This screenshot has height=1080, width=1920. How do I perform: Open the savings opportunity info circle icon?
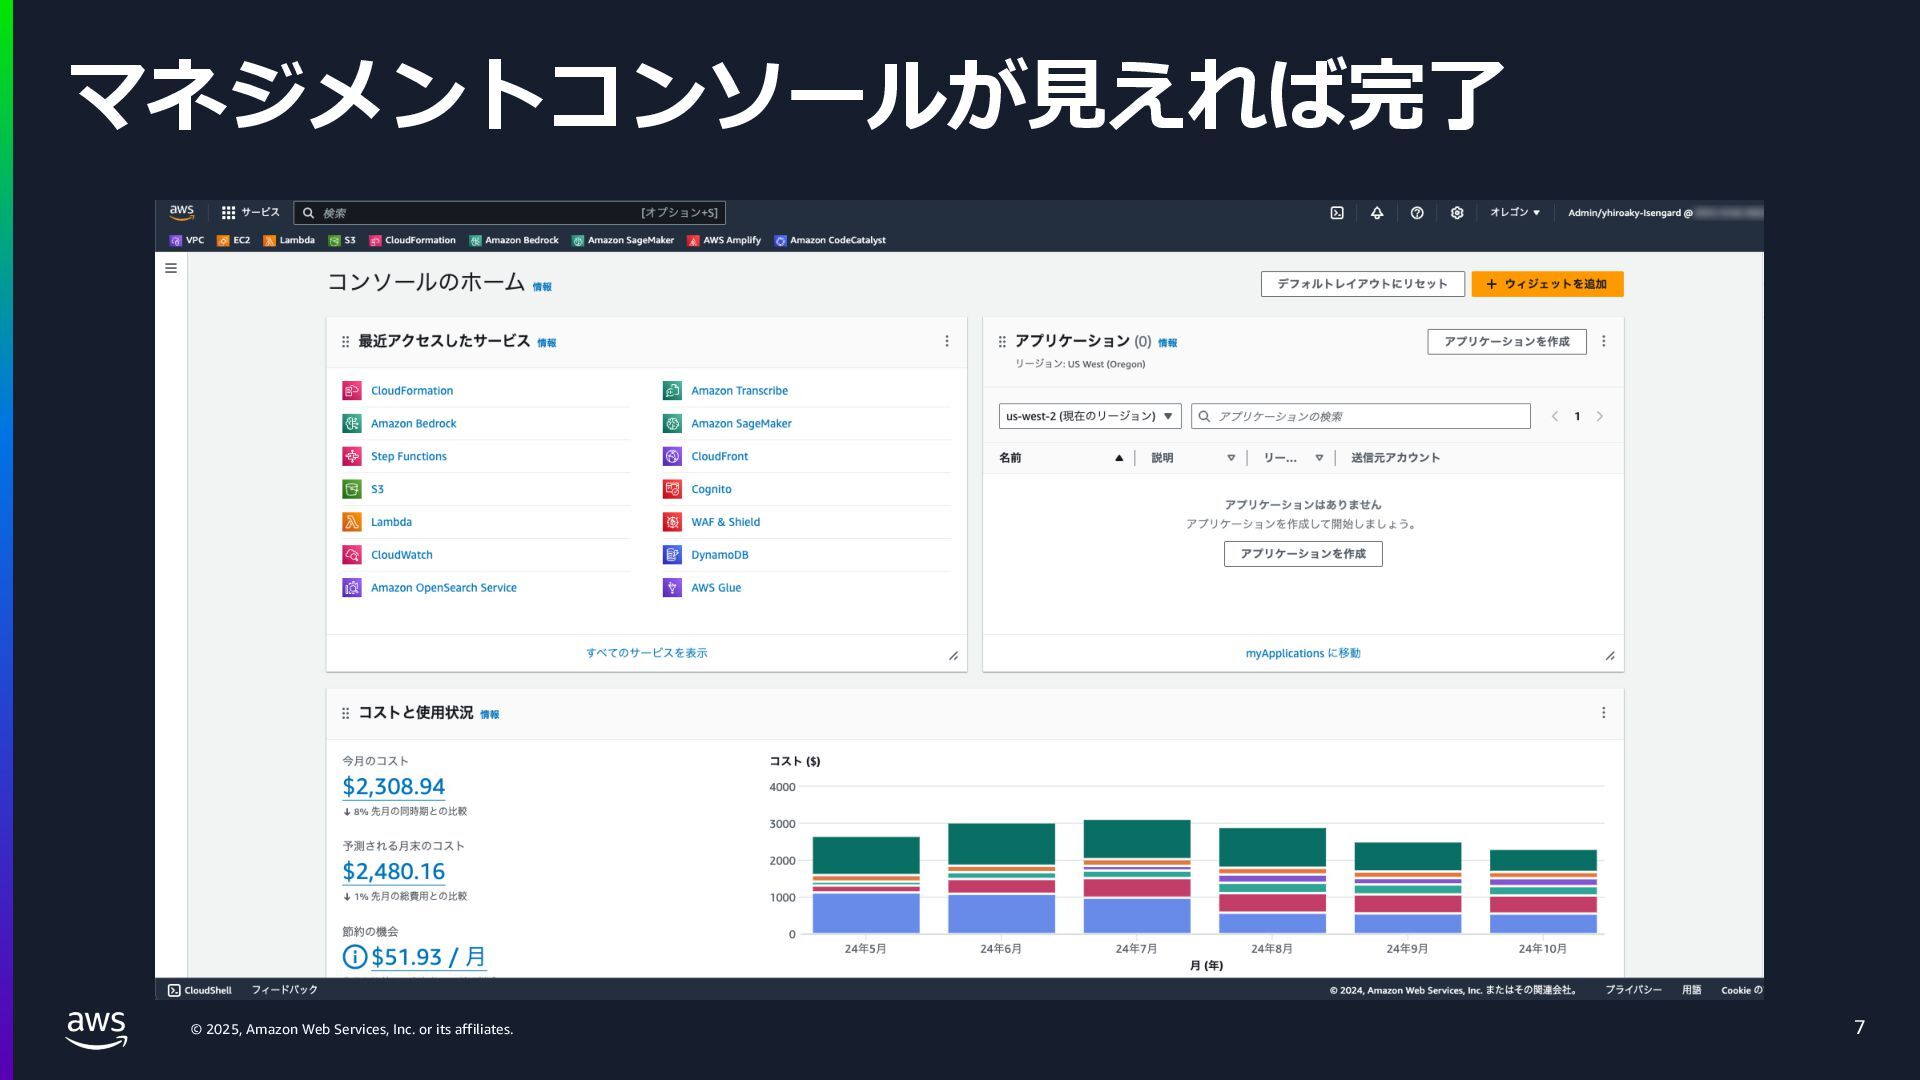tap(355, 957)
